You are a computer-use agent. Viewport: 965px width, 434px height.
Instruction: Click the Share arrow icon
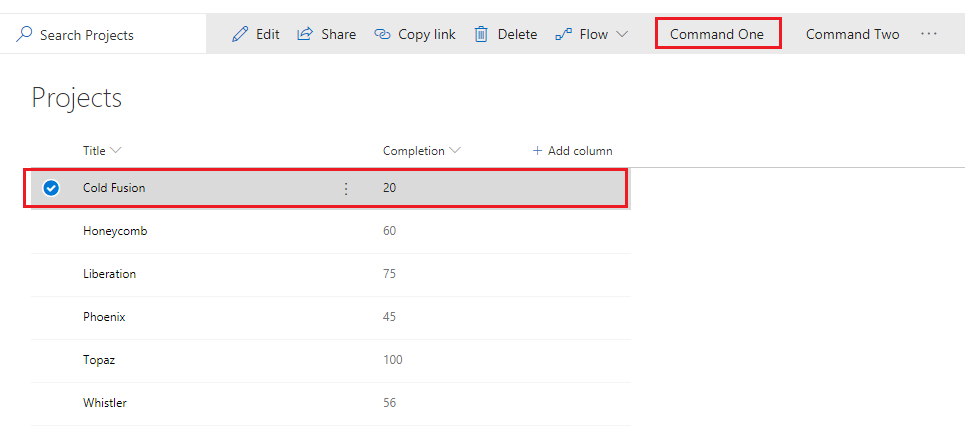305,34
